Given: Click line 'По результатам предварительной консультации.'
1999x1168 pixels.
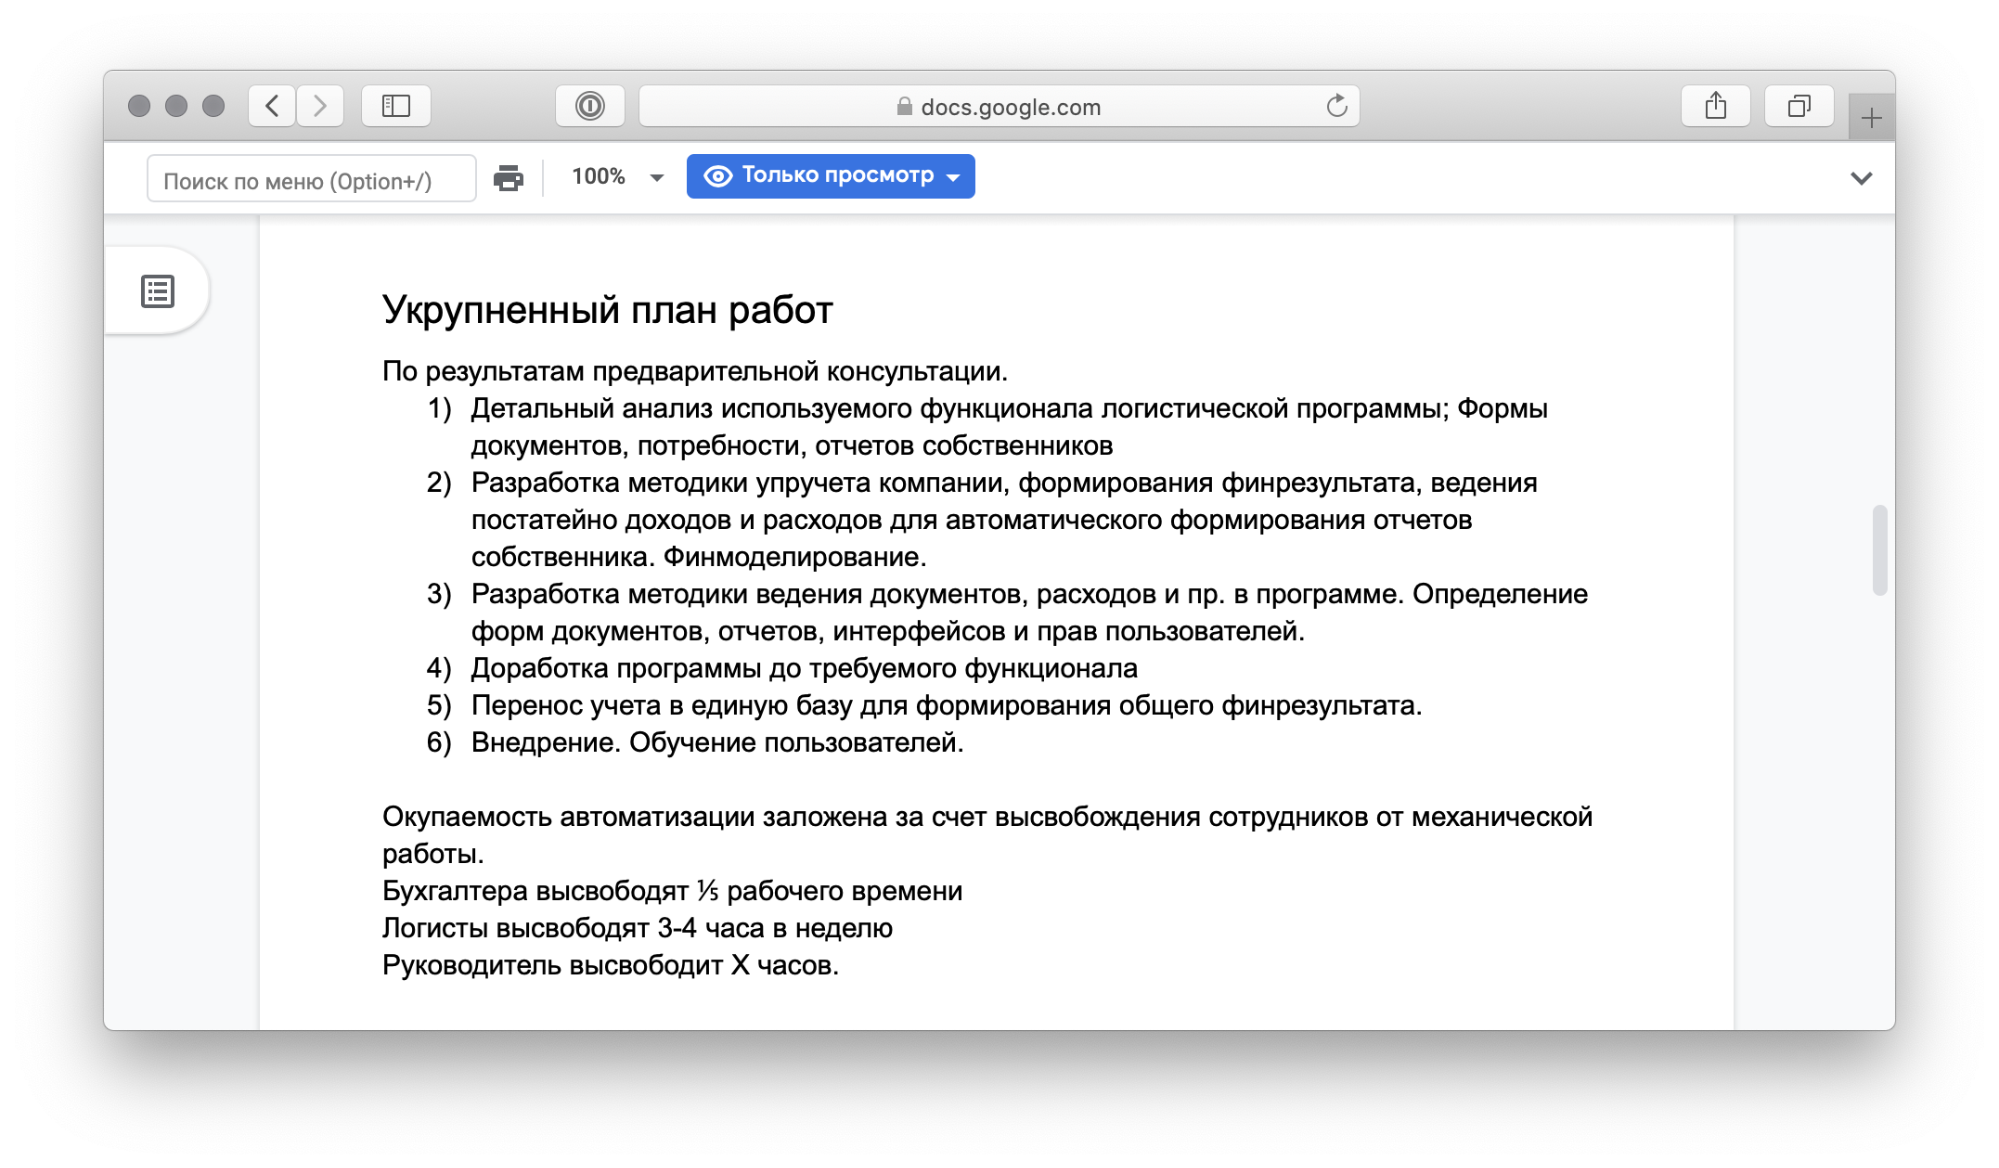Looking at the screenshot, I should [695, 371].
